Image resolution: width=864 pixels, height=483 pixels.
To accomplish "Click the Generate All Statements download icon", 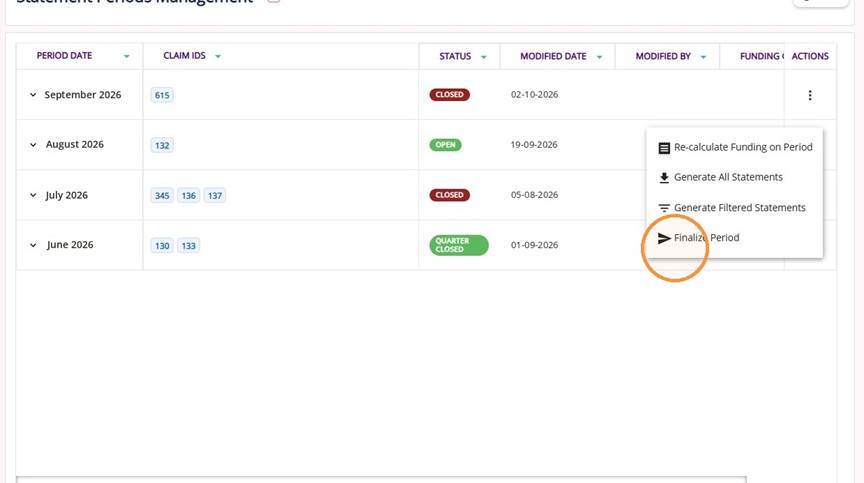I will coord(664,177).
